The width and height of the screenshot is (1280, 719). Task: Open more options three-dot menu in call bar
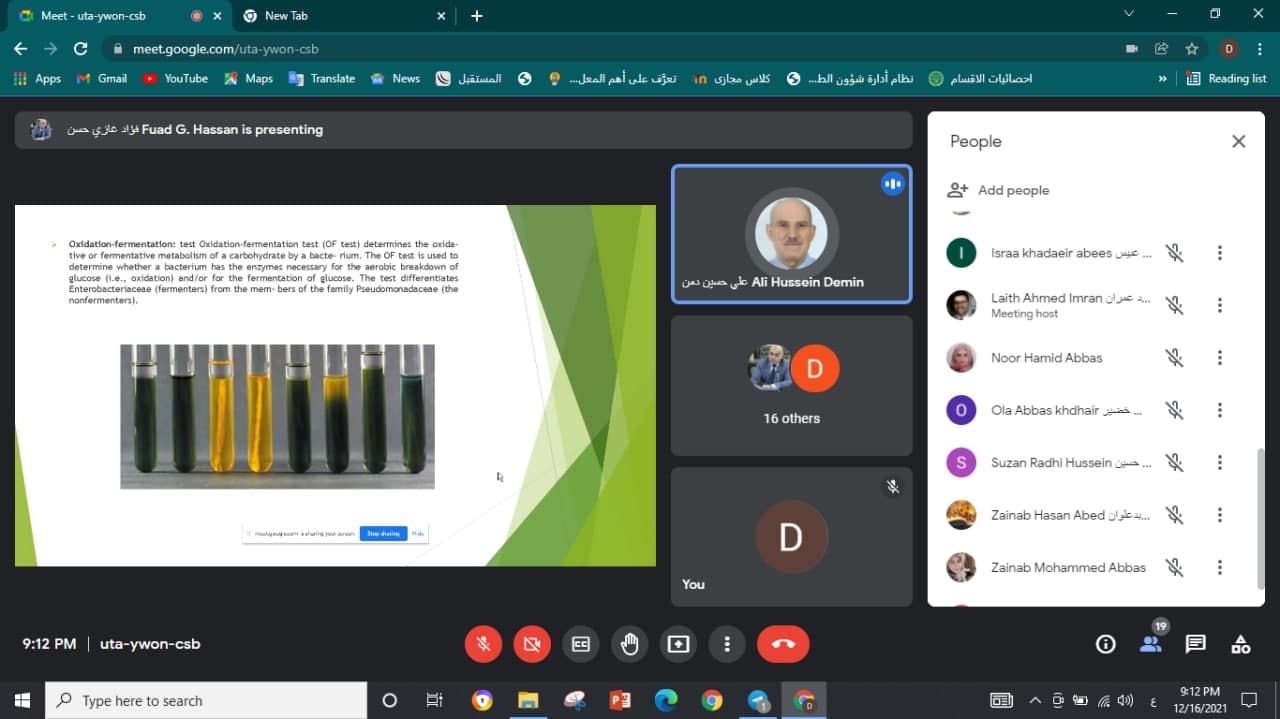click(x=727, y=644)
